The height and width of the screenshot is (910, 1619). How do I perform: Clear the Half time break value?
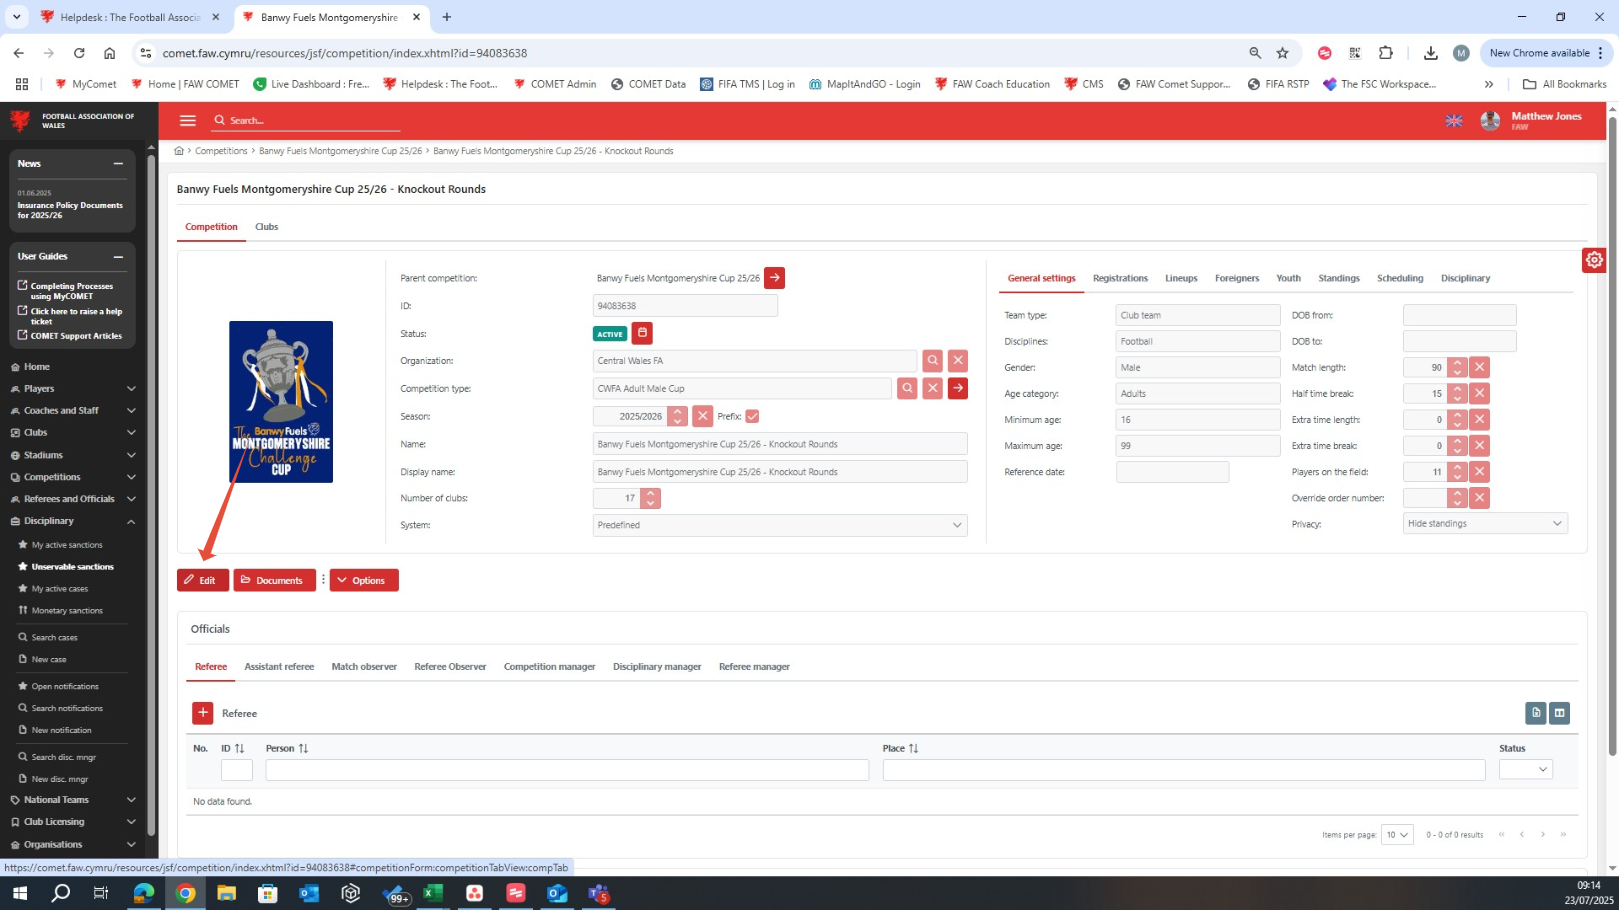[1479, 393]
